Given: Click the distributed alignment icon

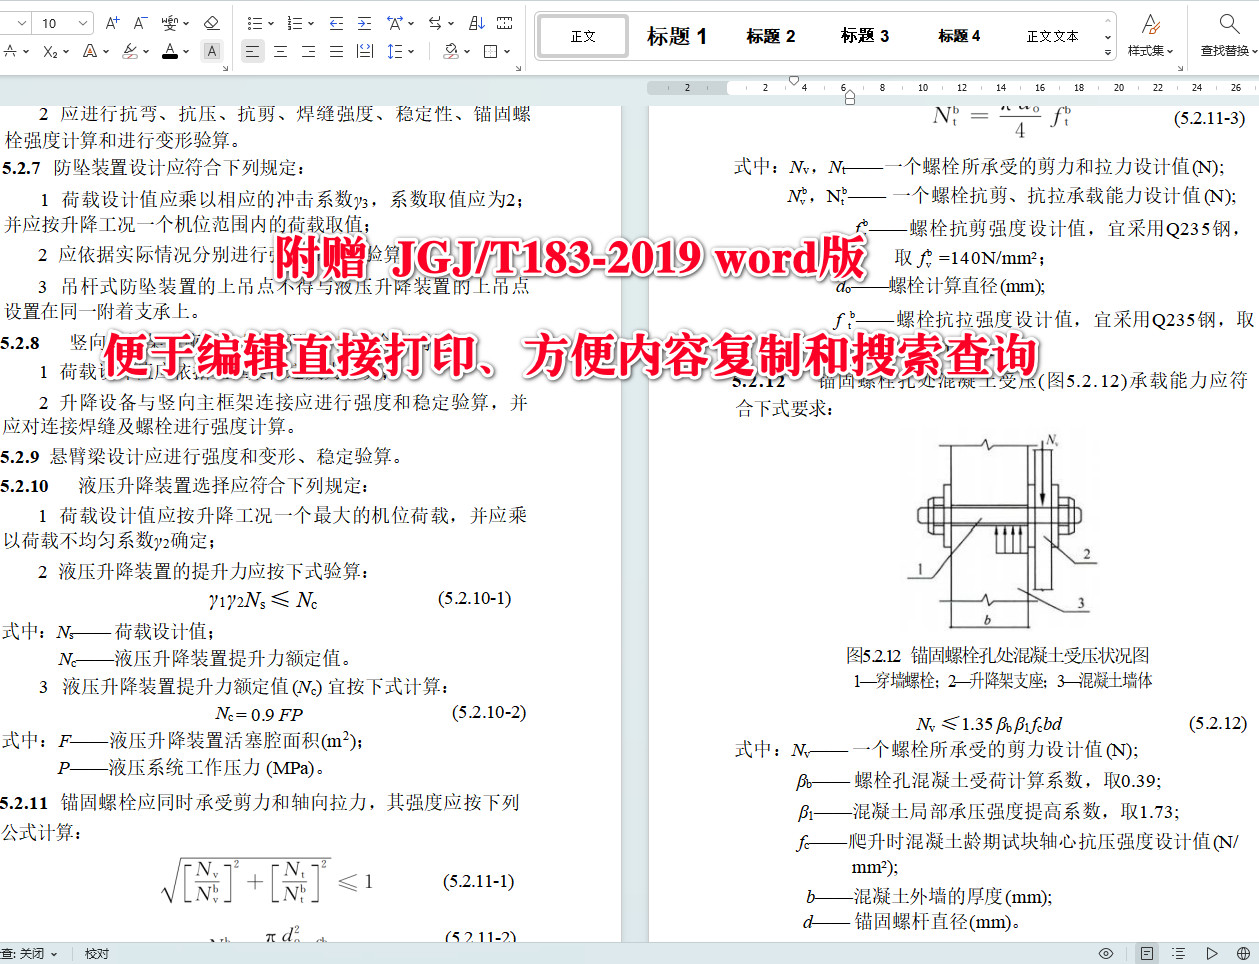Looking at the screenshot, I should click(x=365, y=51).
